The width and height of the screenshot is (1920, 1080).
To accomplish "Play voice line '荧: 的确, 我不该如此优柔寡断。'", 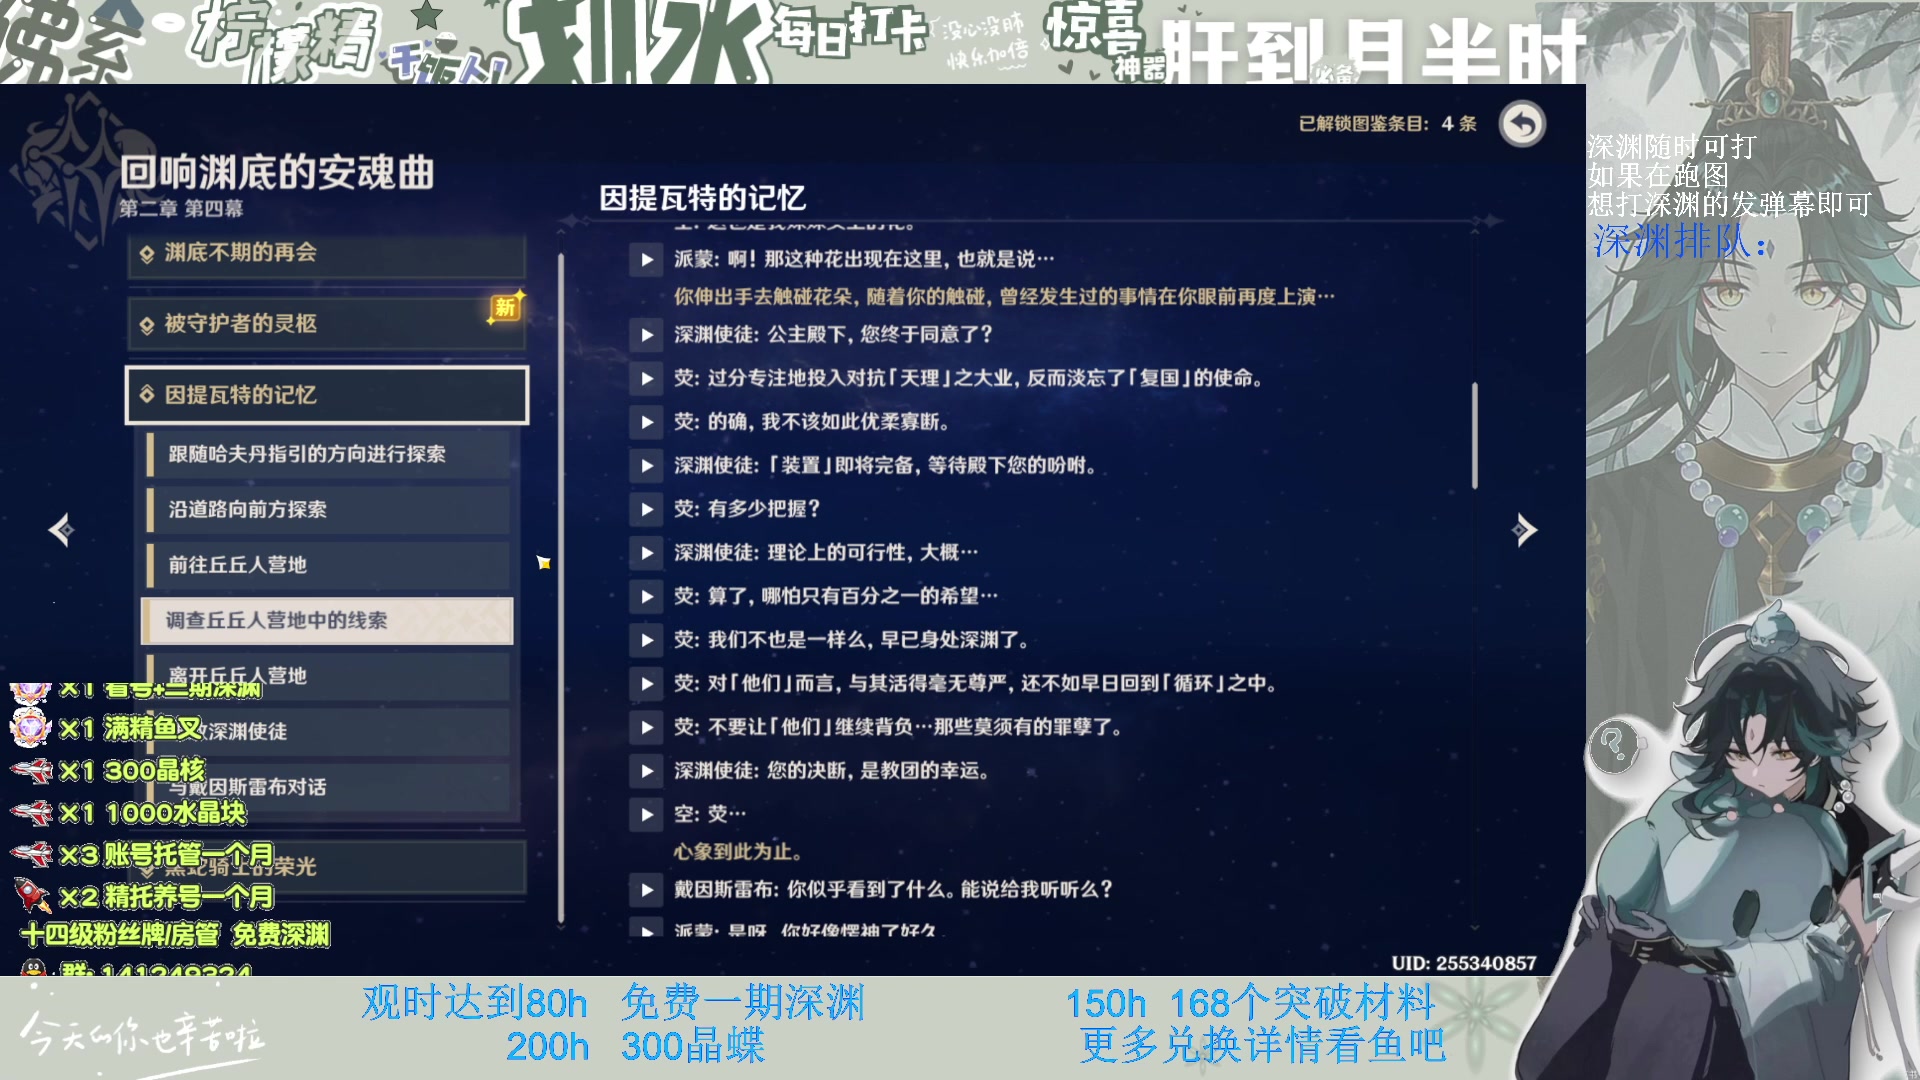I will [647, 422].
